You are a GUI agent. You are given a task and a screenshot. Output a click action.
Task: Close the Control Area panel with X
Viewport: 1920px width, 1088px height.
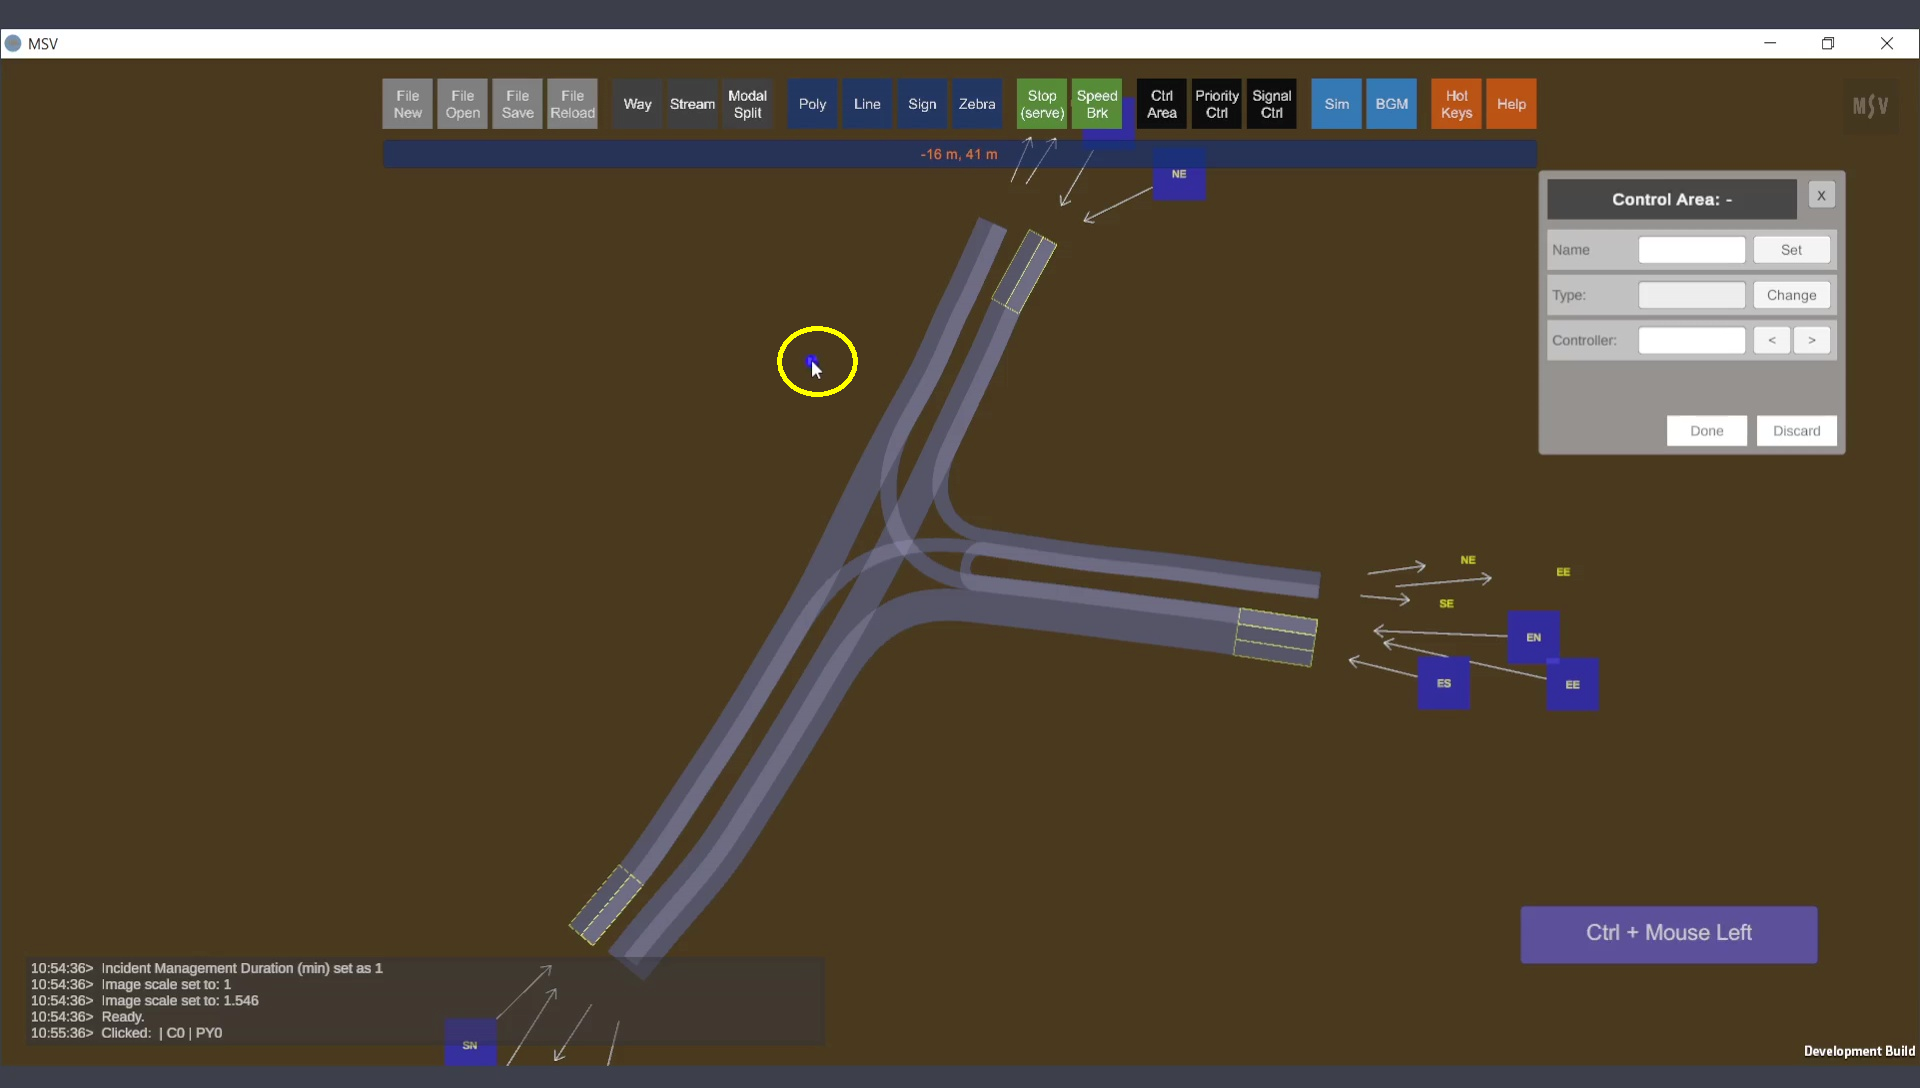pyautogui.click(x=1821, y=196)
